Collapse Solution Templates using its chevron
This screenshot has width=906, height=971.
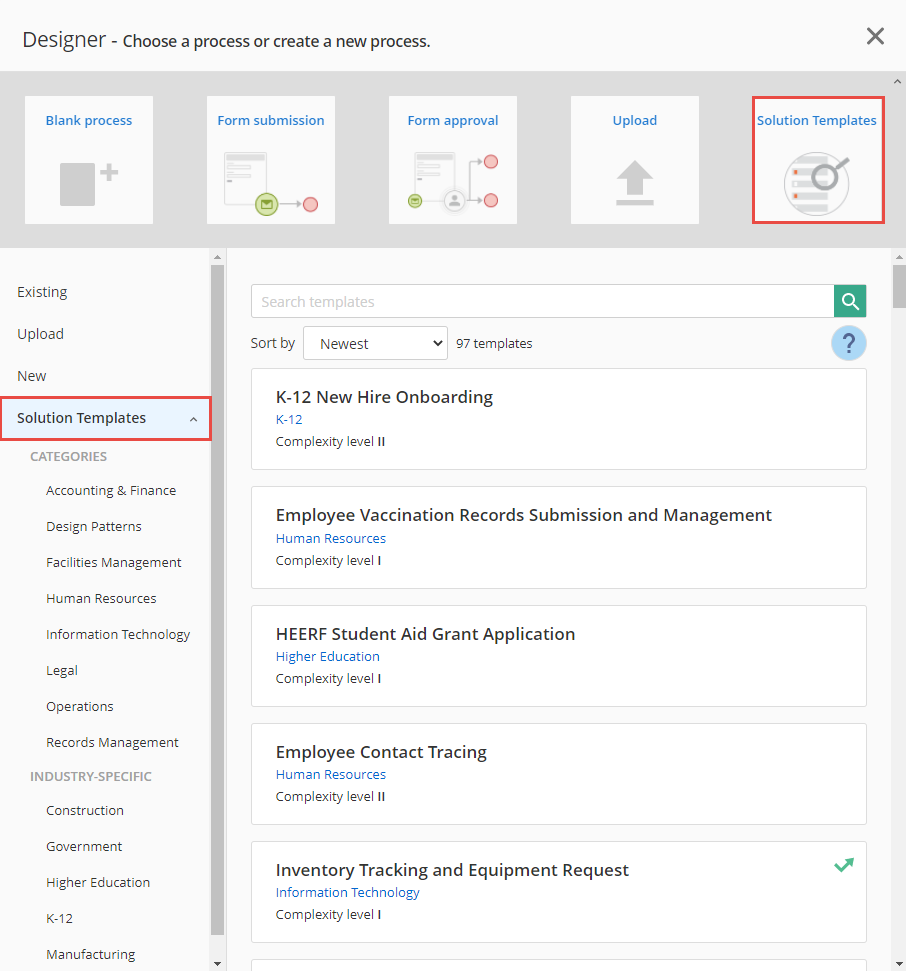click(192, 418)
